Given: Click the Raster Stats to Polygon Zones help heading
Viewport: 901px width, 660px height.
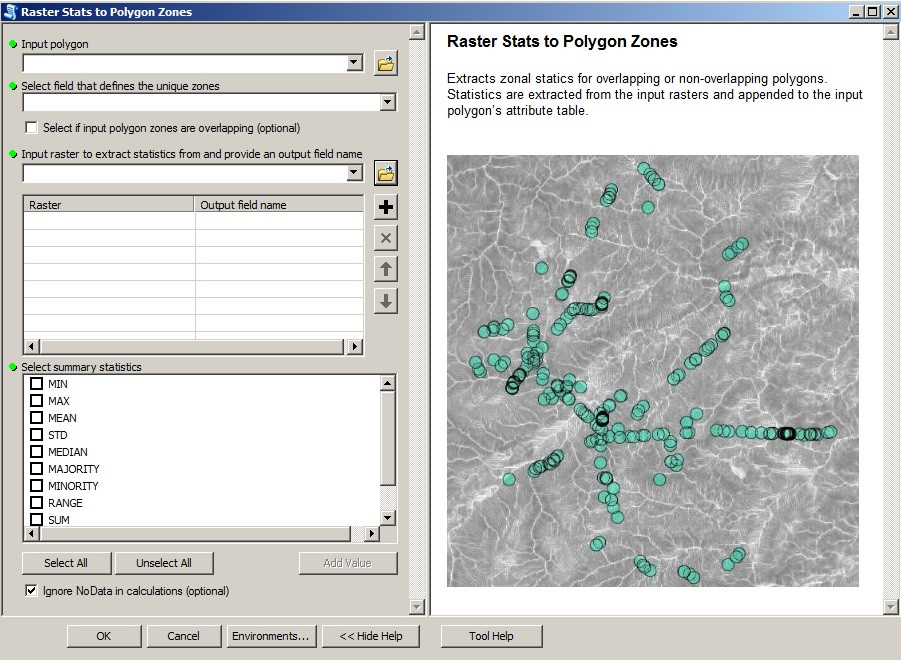Looking at the screenshot, I should click(x=562, y=41).
